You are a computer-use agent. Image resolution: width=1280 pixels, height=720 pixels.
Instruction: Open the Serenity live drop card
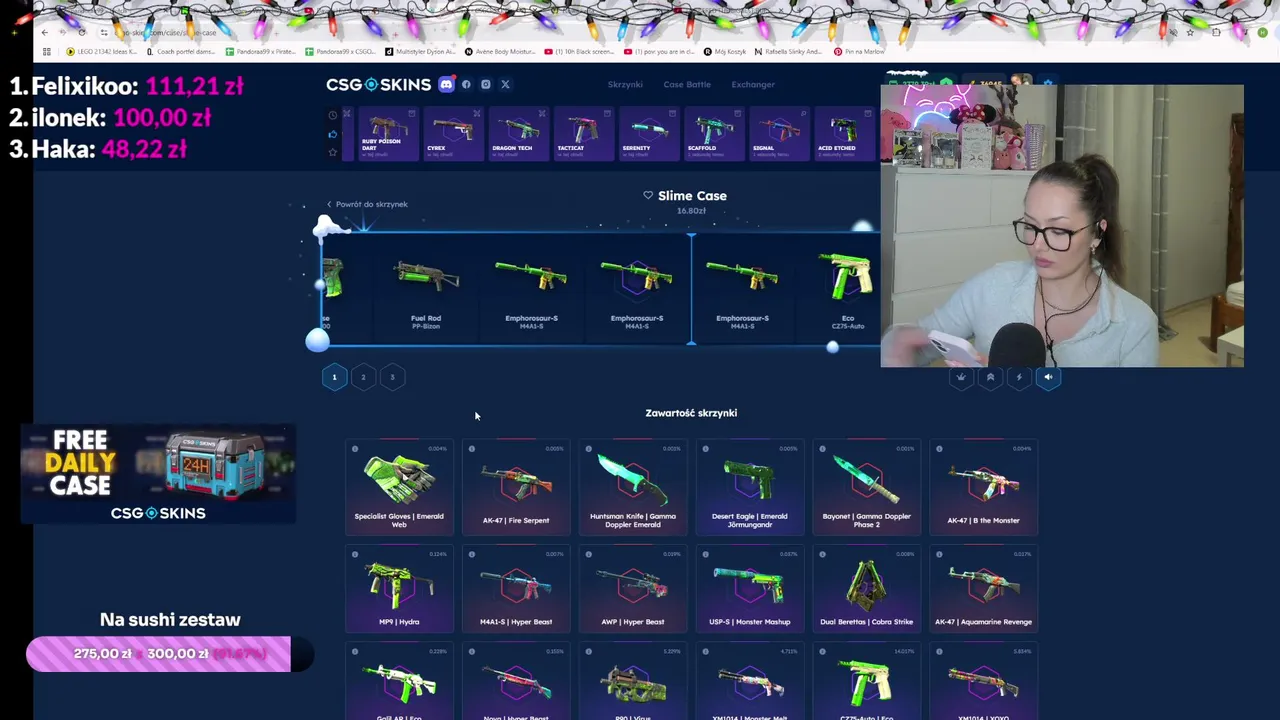coord(648,134)
